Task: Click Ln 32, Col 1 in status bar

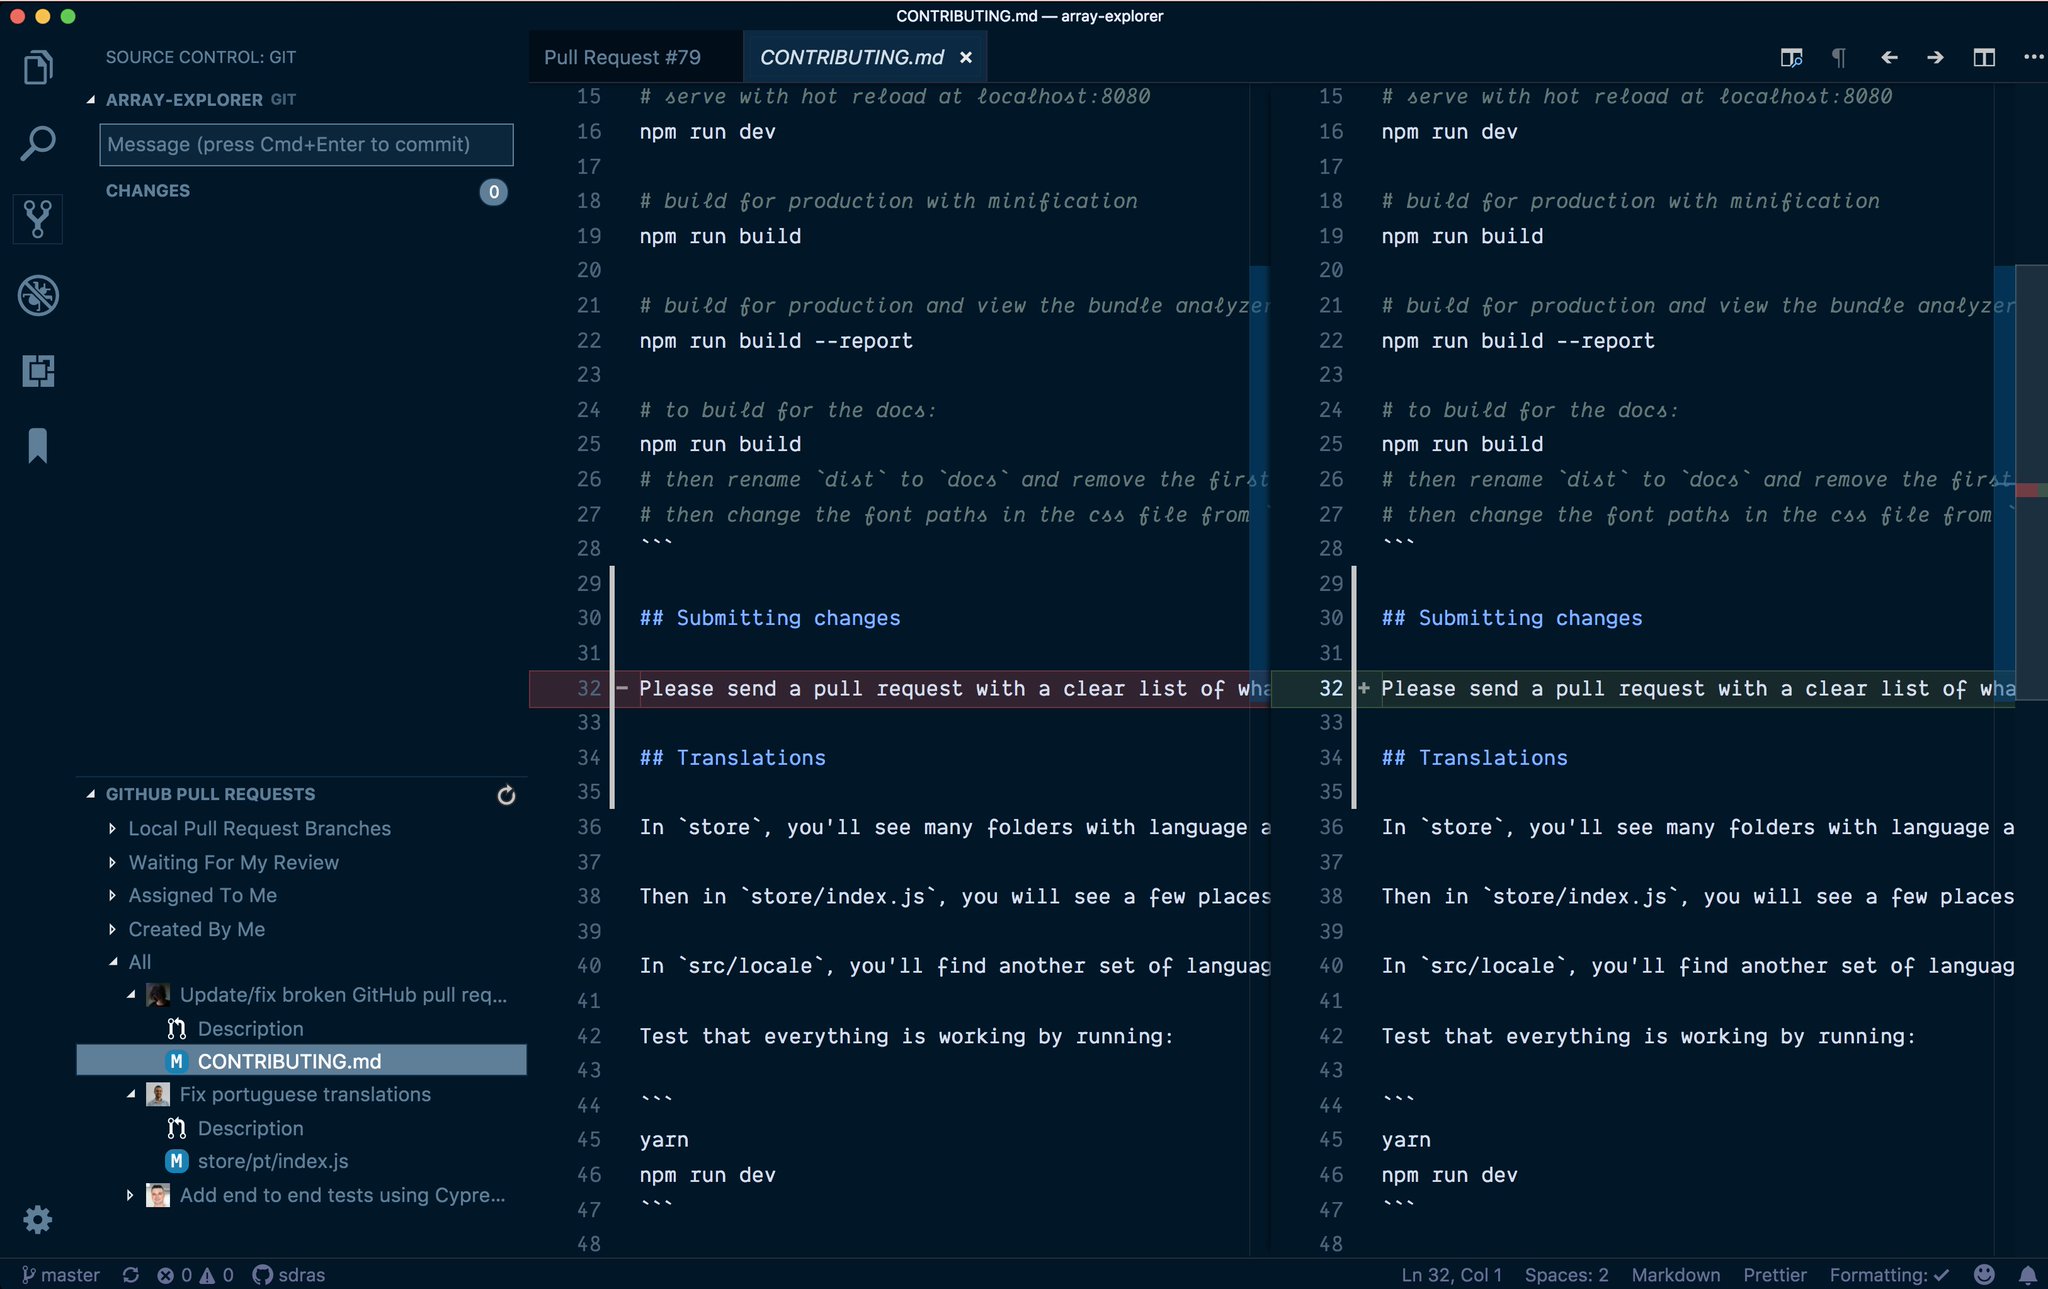Action: tap(1452, 1275)
